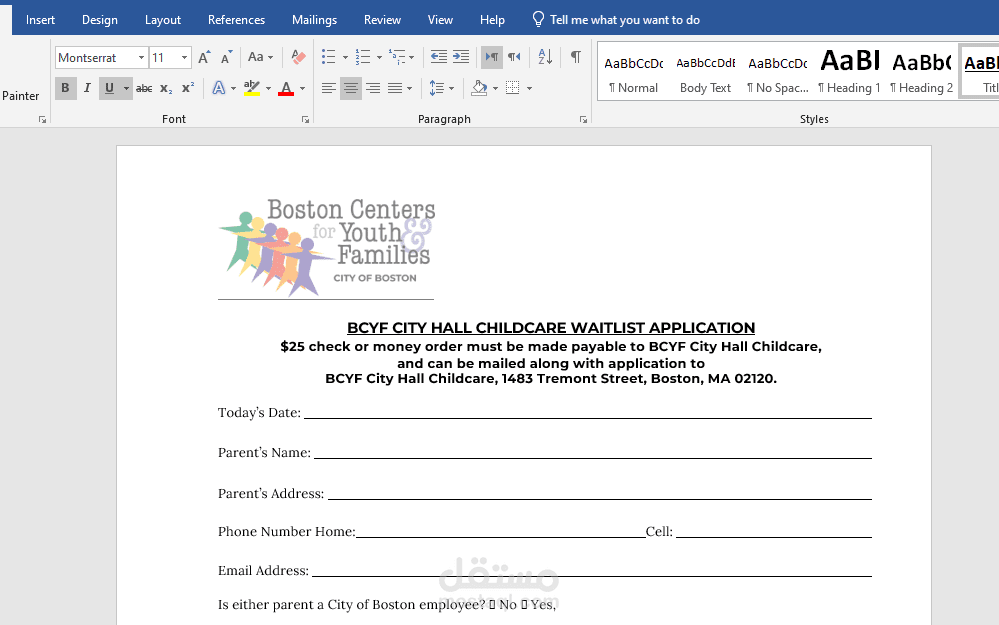This screenshot has height=625, width=999.
Task: Apply red font color
Action: tap(286, 88)
